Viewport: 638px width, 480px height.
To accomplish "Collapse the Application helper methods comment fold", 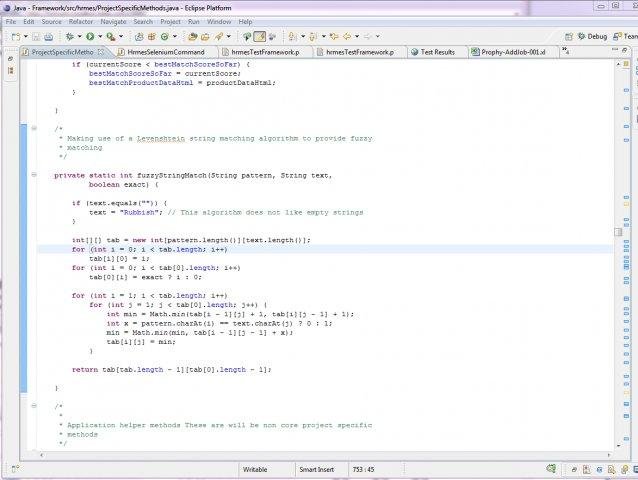I will coord(34,405).
